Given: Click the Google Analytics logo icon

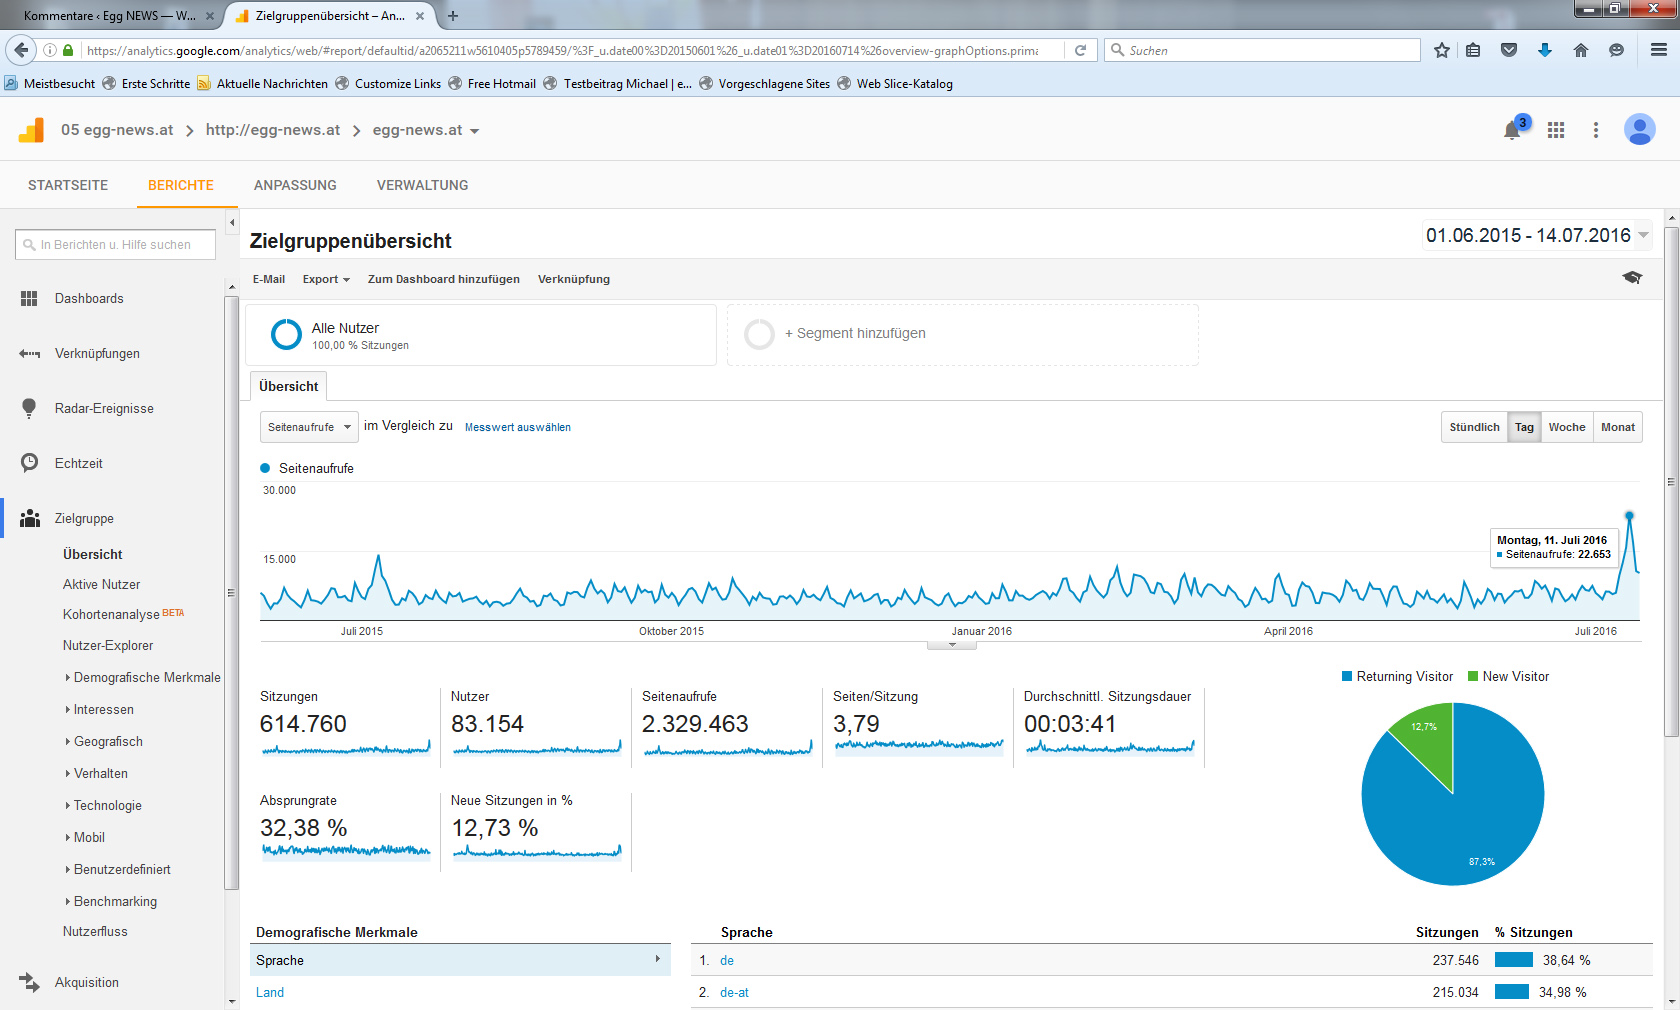Looking at the screenshot, I should pyautogui.click(x=31, y=130).
